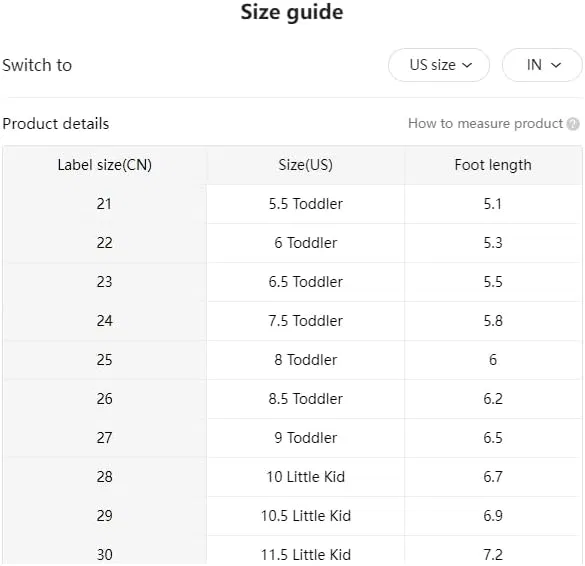
Task: Open the US size dropdown
Action: 439,65
